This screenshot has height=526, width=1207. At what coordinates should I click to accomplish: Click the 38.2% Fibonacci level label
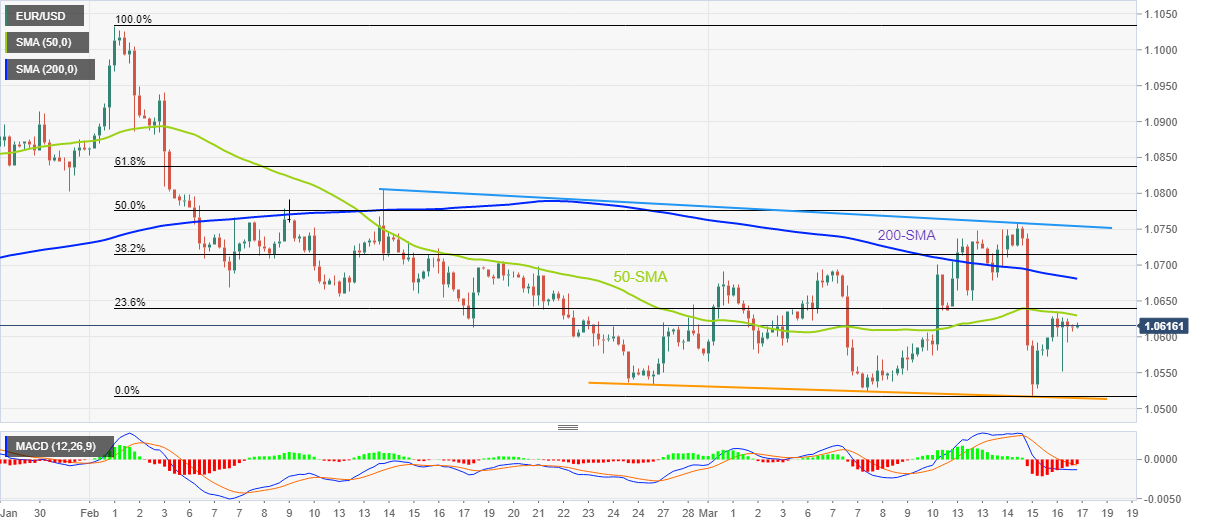130,249
